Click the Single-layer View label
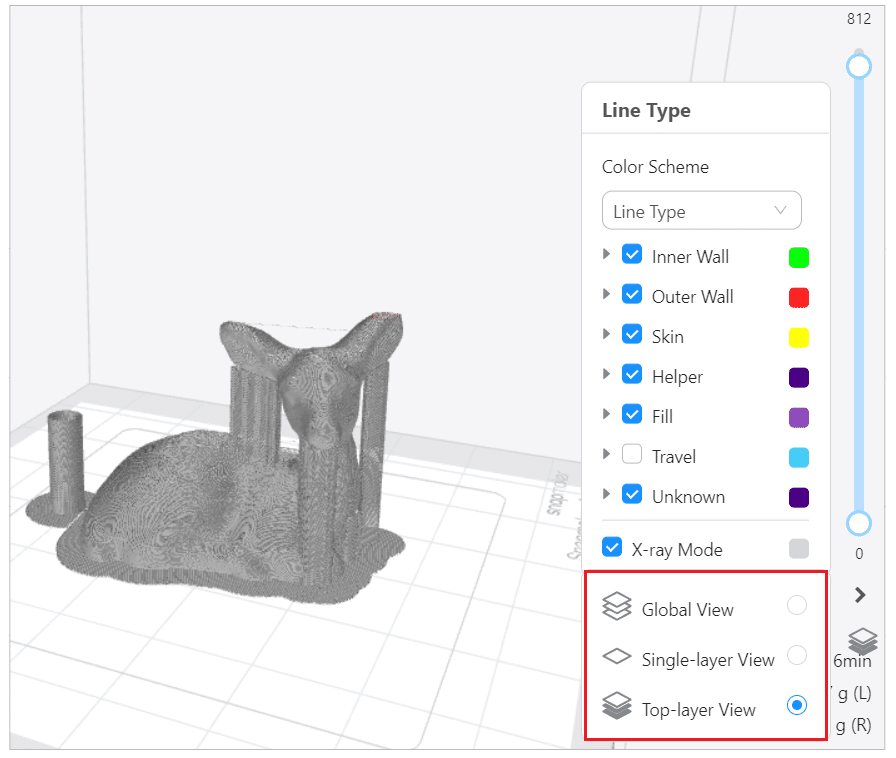Image resolution: width=896 pixels, height=758 pixels. 708,660
